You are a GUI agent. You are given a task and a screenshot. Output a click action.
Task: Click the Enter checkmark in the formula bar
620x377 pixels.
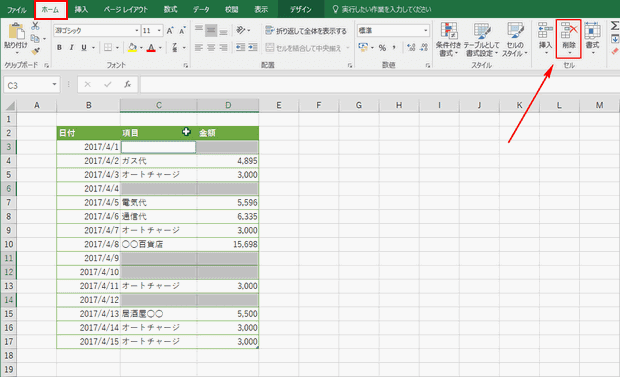(108, 84)
